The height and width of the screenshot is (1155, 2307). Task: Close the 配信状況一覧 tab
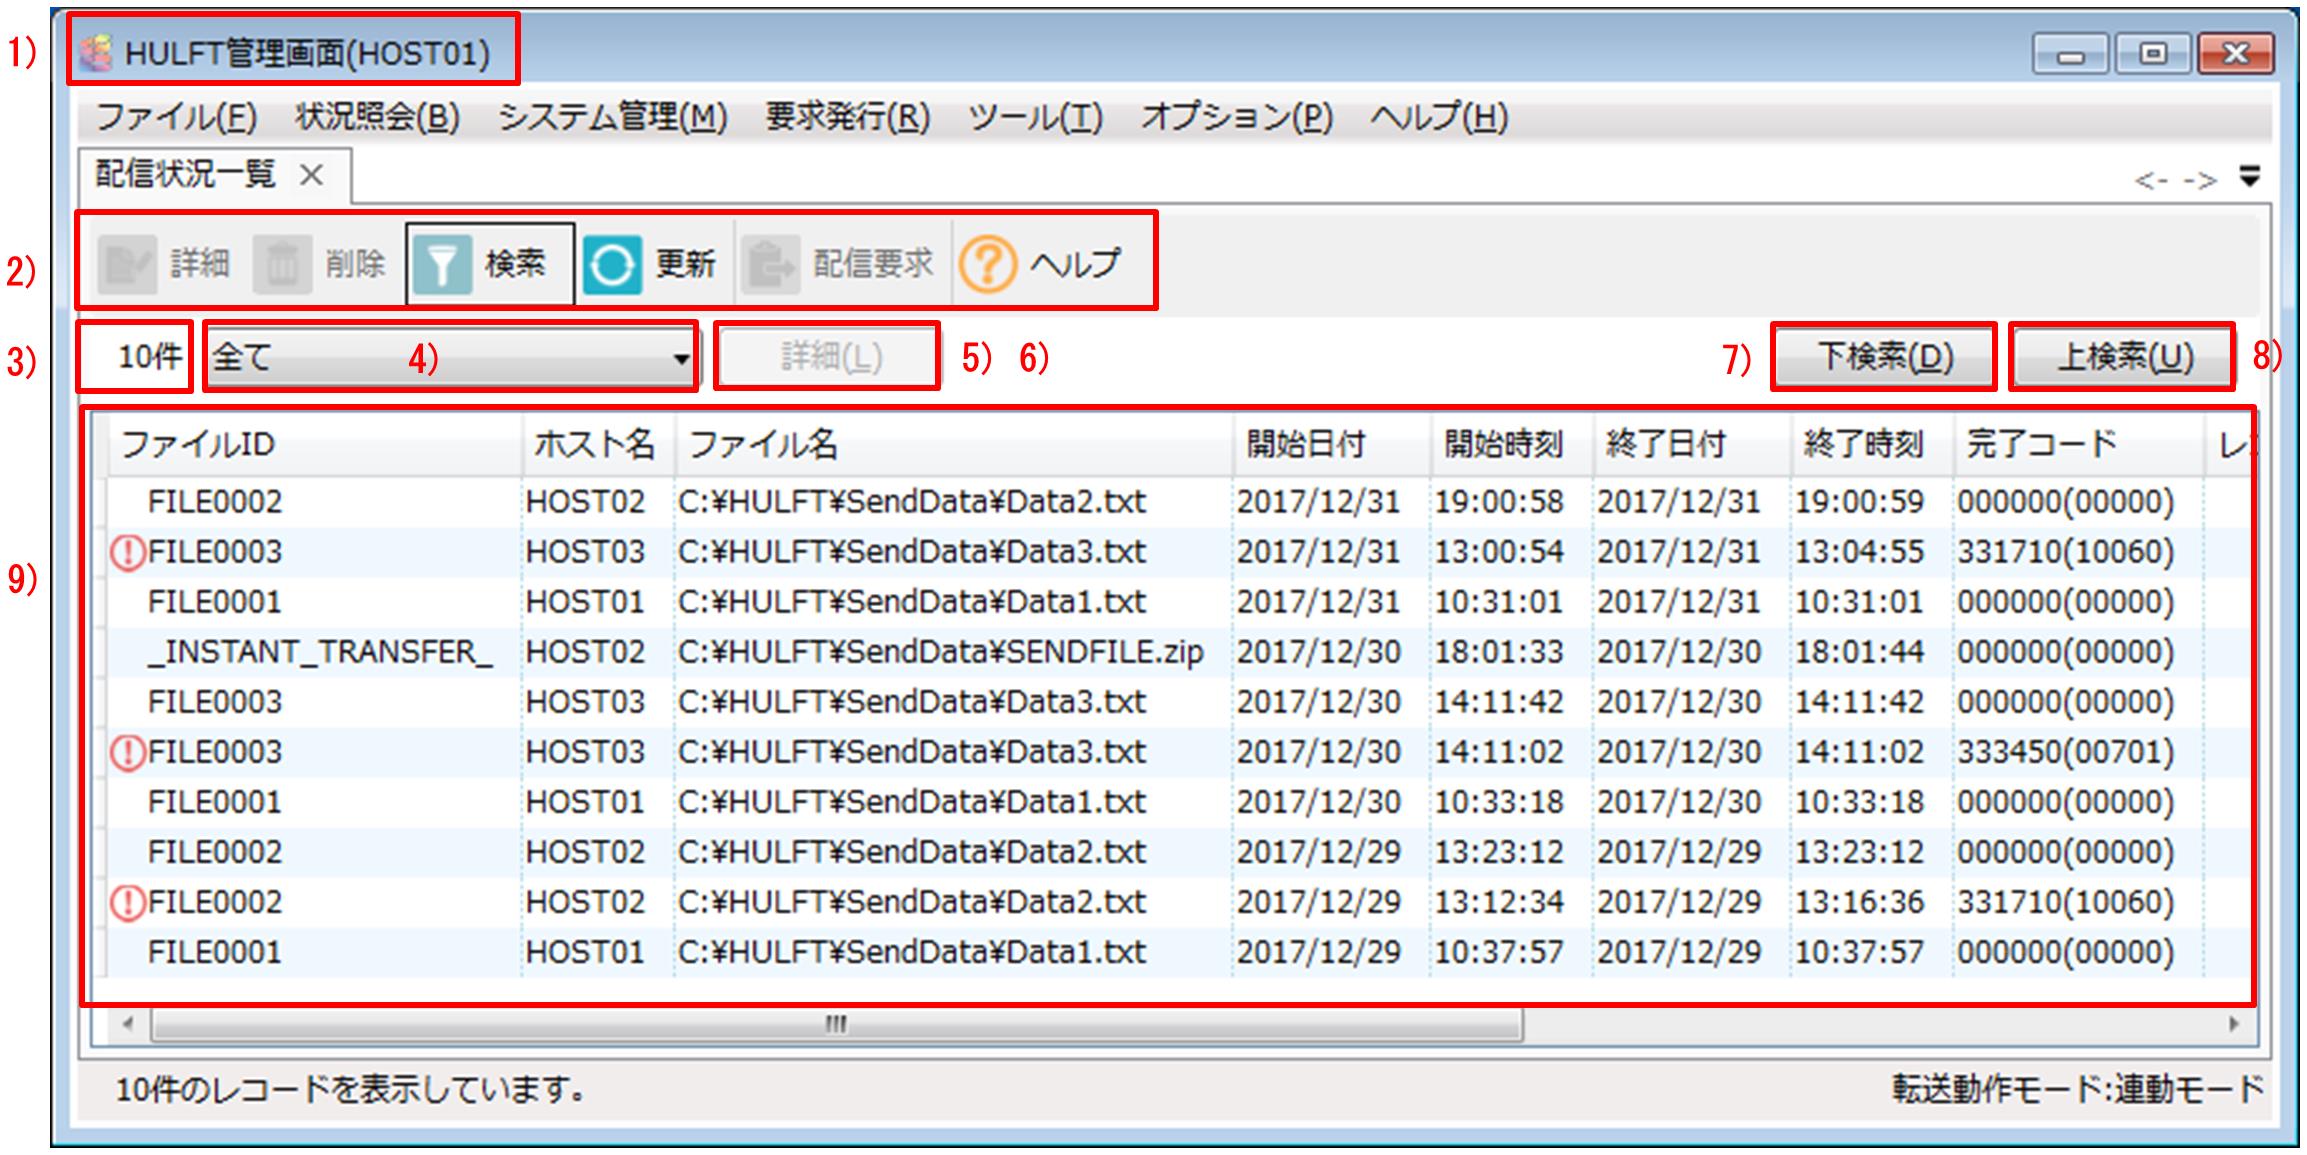point(312,175)
